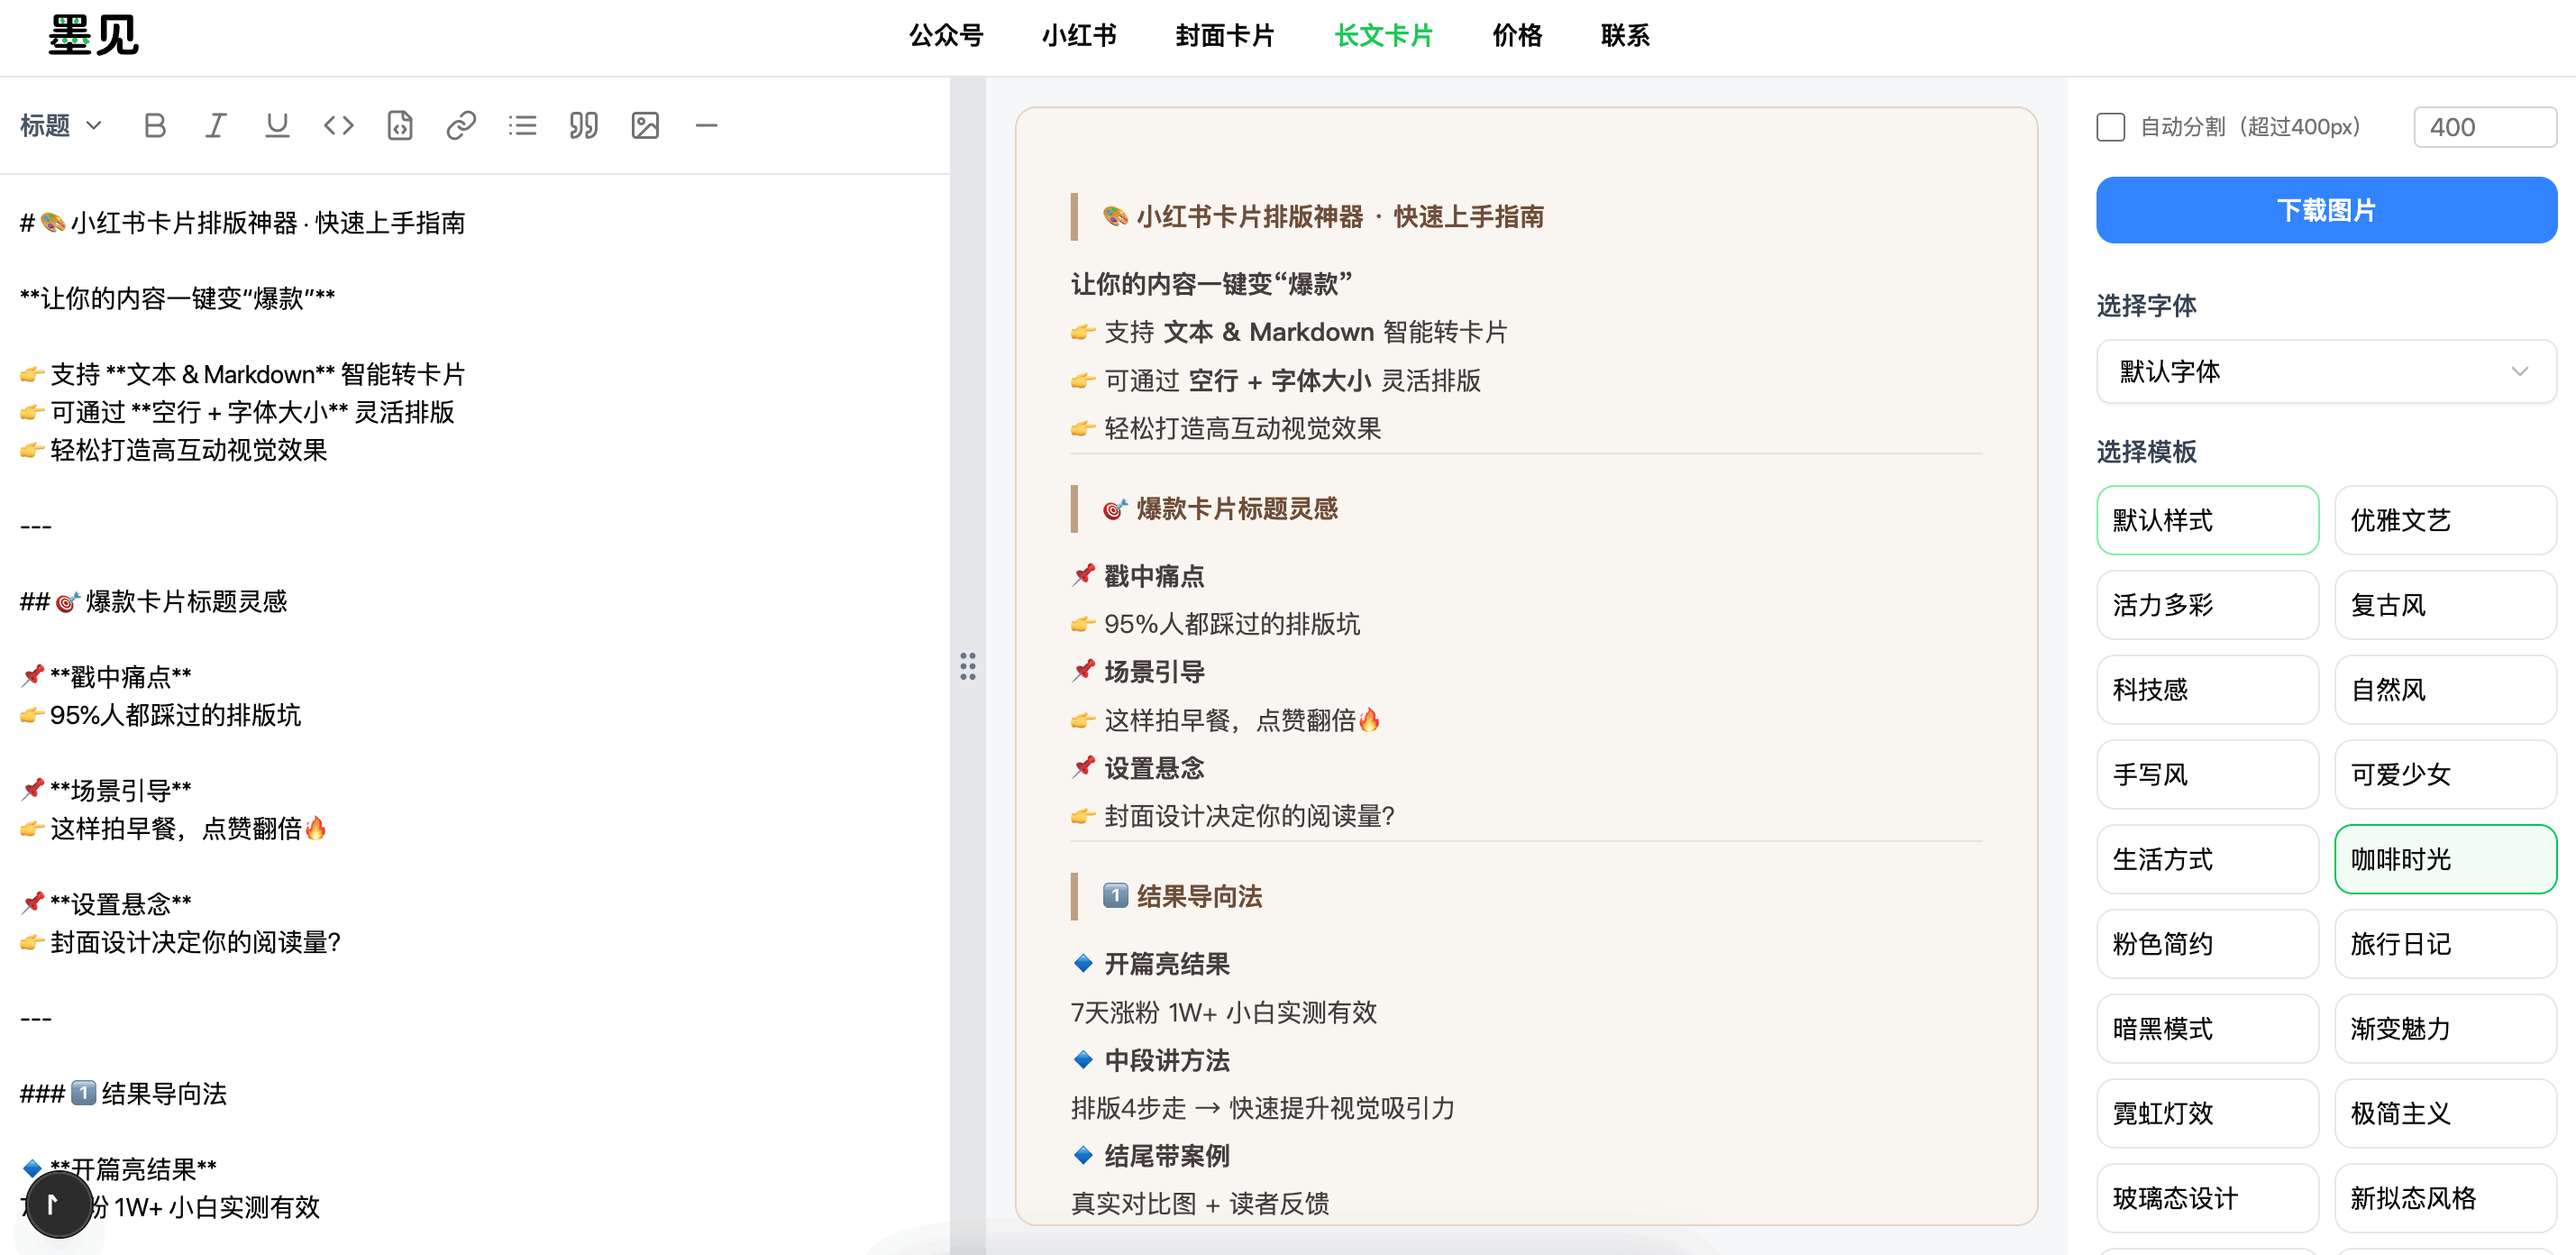Insert a bulleted list

522,126
